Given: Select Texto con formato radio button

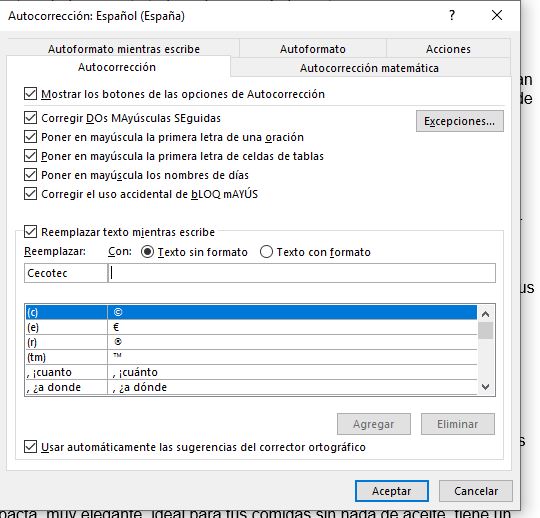Looking at the screenshot, I should pos(267,252).
